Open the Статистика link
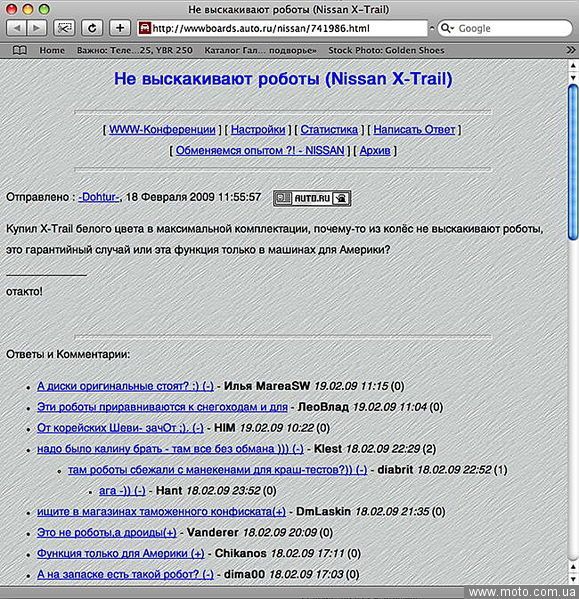 pyautogui.click(x=329, y=130)
